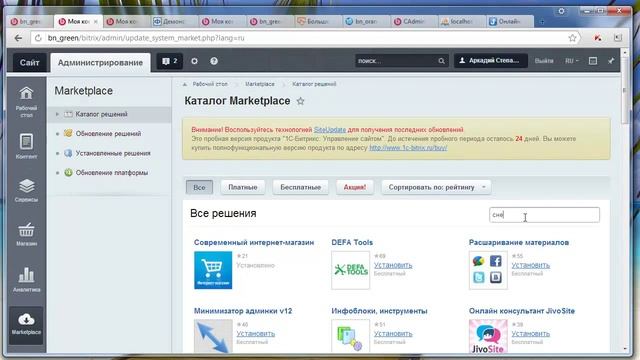640x360 pixels.
Task: Switch to the CAdmin browser tab
Action: [x=413, y=22]
